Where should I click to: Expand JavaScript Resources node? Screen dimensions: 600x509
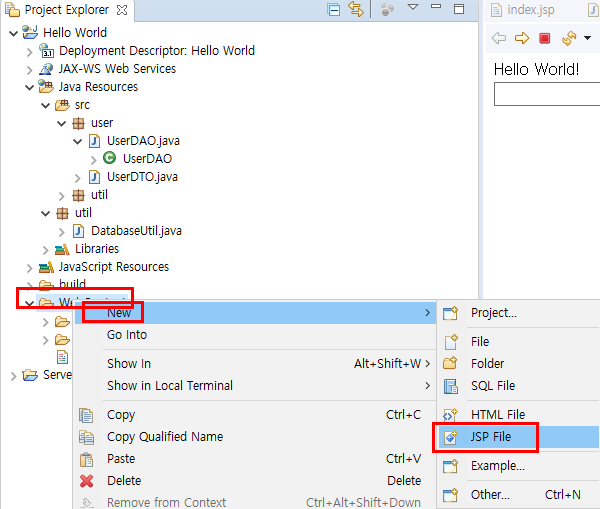coord(29,268)
